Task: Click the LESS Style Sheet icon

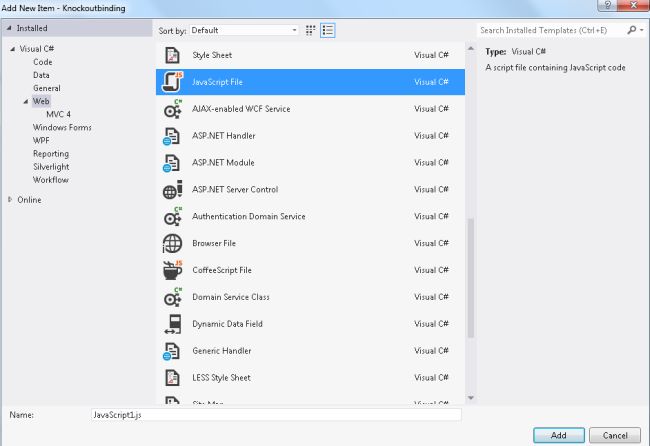Action: click(172, 378)
